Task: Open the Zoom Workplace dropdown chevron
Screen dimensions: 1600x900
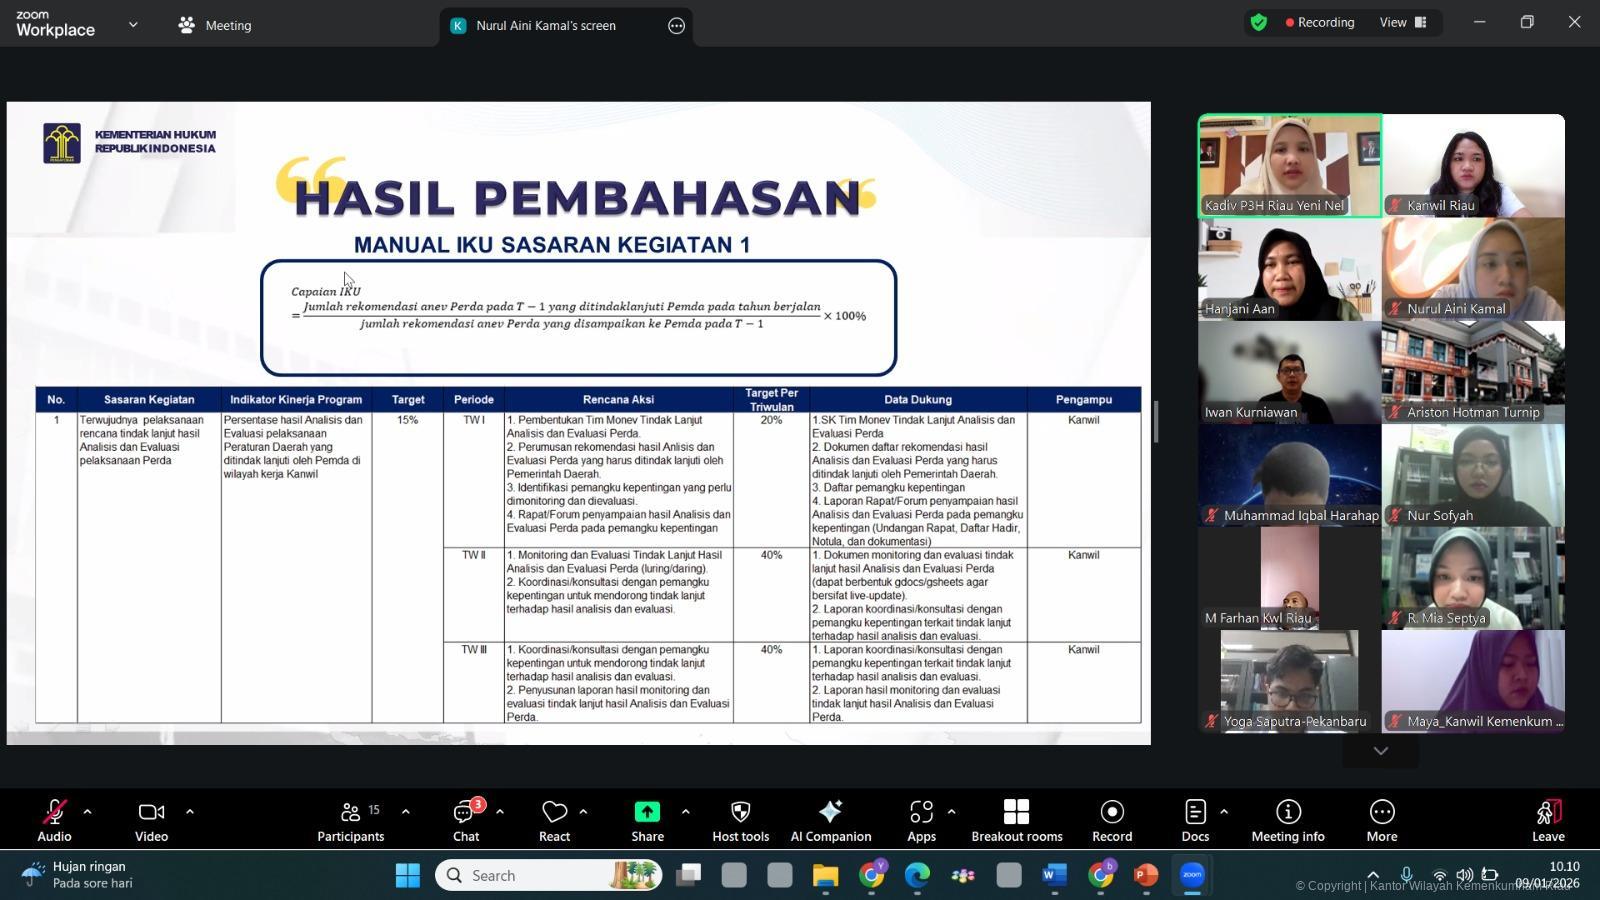Action: (133, 25)
